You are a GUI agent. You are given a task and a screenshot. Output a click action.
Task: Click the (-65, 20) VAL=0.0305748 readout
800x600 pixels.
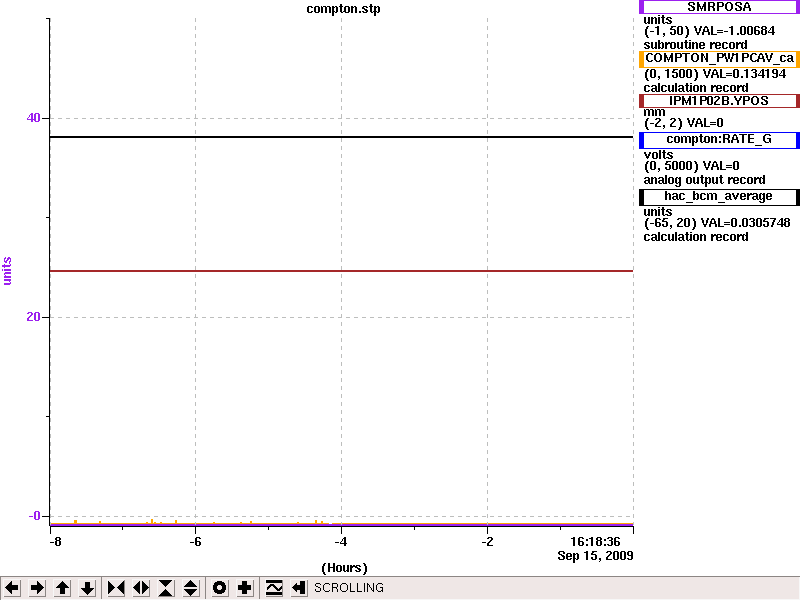tap(717, 222)
